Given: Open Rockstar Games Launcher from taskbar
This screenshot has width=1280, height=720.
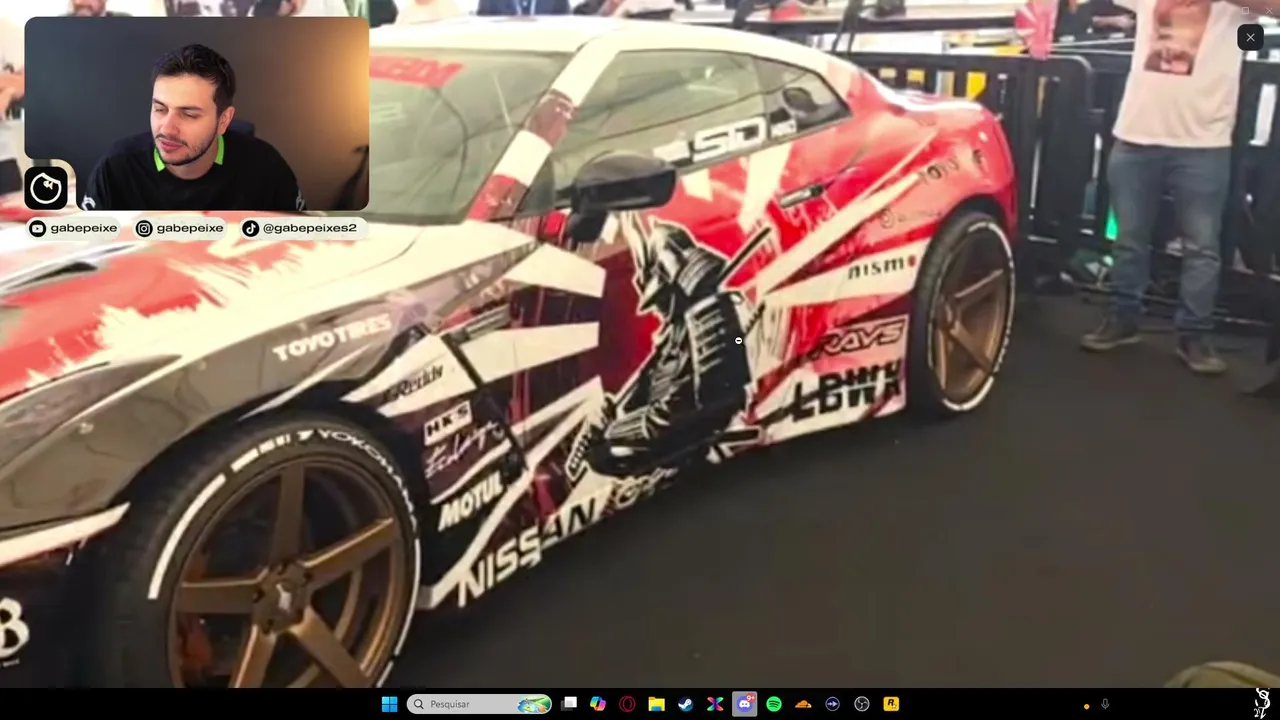Looking at the screenshot, I should (x=891, y=704).
